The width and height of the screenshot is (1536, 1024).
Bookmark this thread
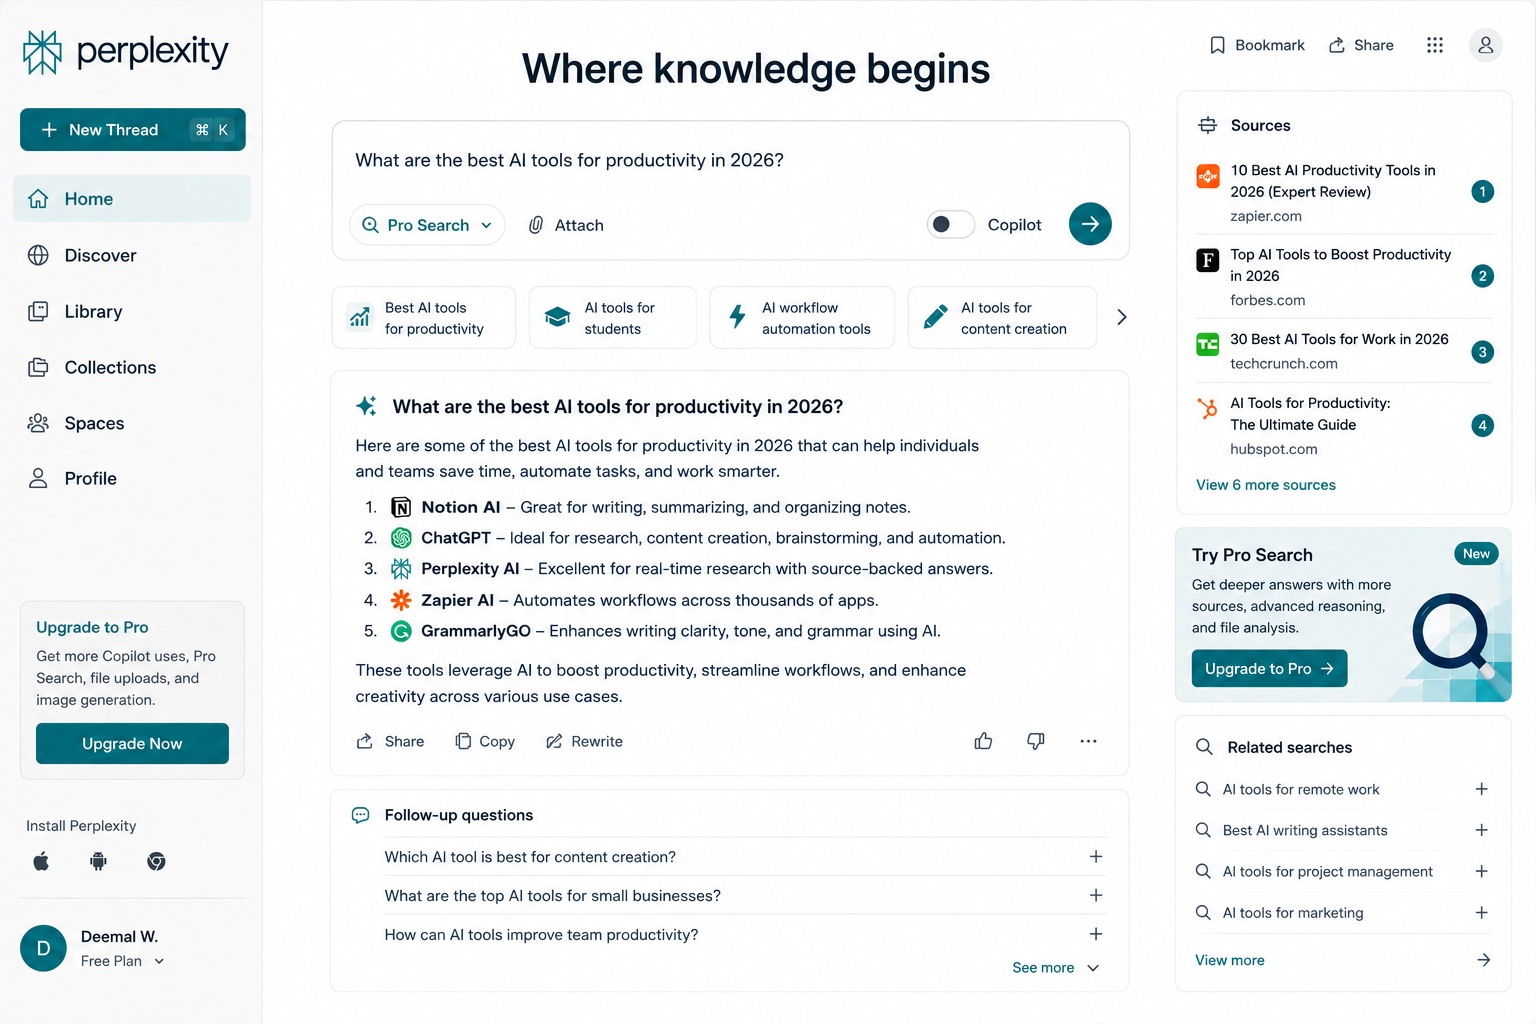pyautogui.click(x=1257, y=45)
